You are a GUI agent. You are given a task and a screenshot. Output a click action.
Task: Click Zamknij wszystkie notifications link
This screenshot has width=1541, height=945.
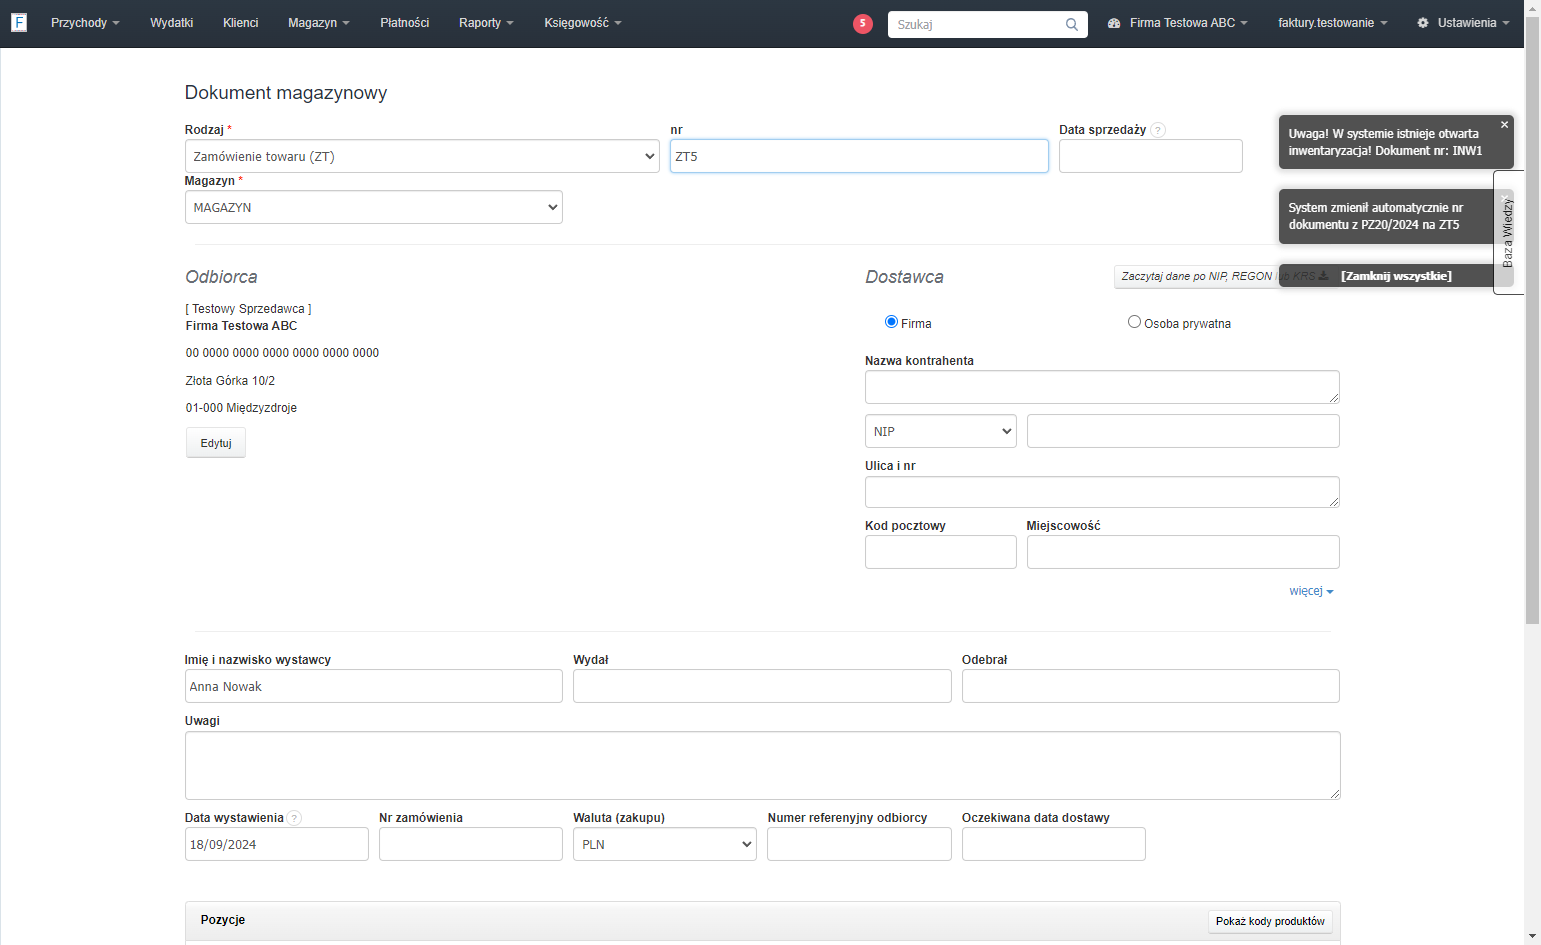[x=1396, y=276]
